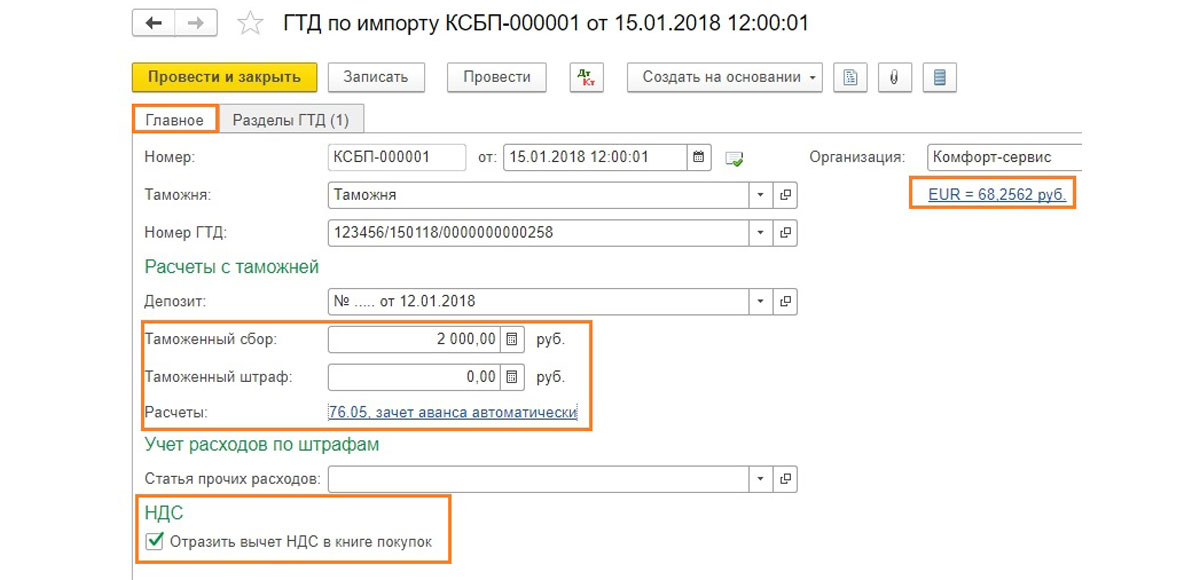Screen dimensions: 1200x580
Task: Open the EUR exchange rate link
Action: (x=996, y=195)
